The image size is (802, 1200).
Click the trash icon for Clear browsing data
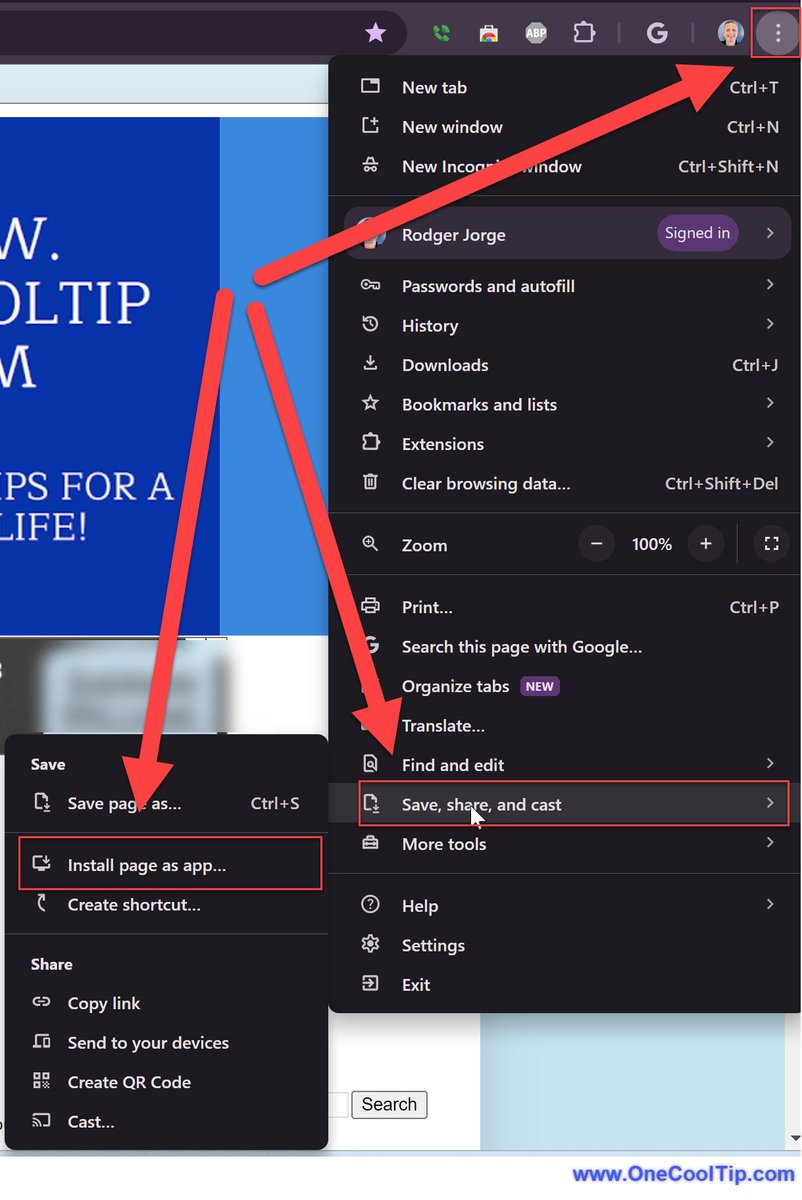coord(370,482)
